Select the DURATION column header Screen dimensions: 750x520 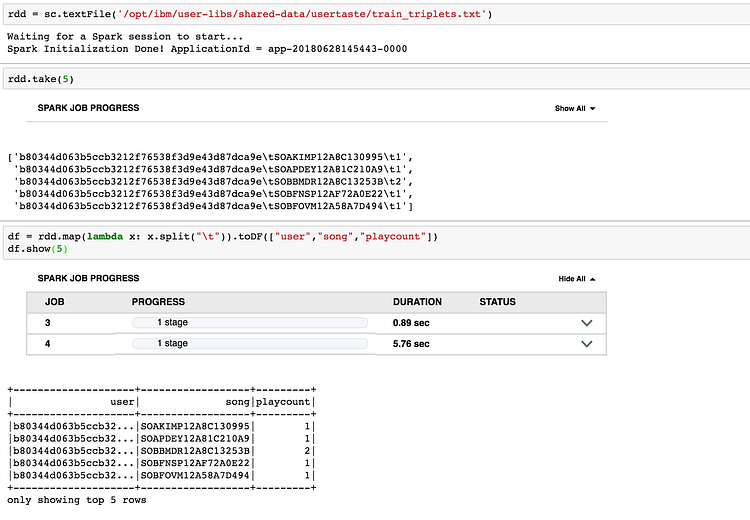pos(417,302)
